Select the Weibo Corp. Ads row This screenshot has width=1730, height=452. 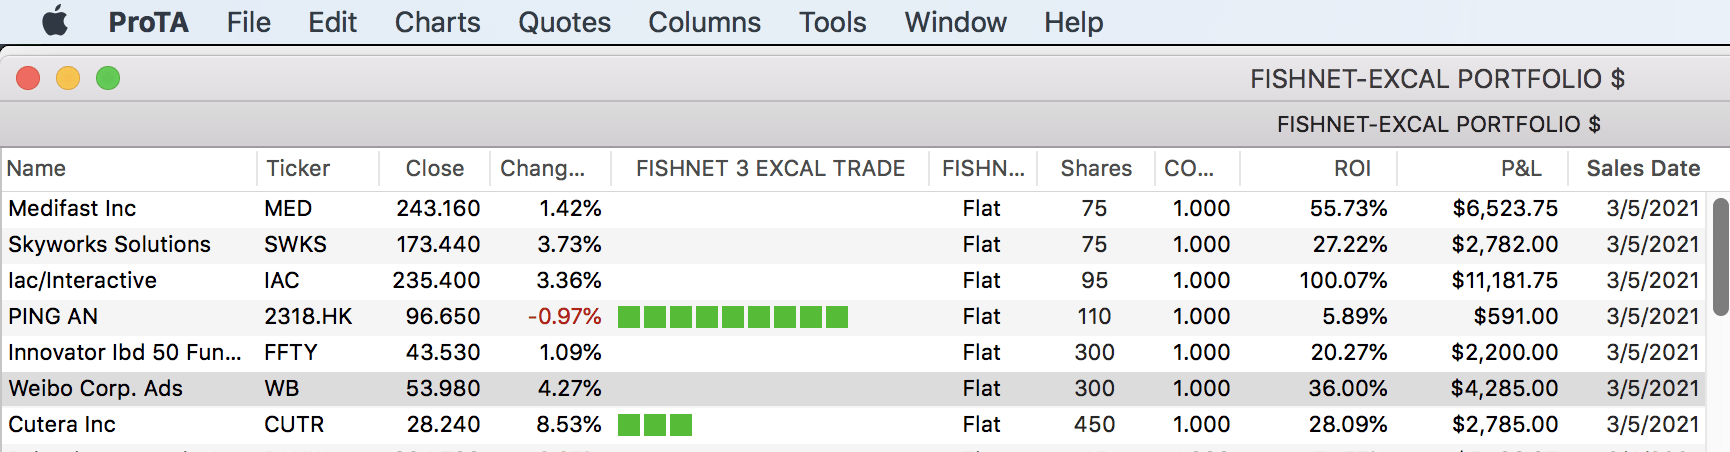coord(855,388)
